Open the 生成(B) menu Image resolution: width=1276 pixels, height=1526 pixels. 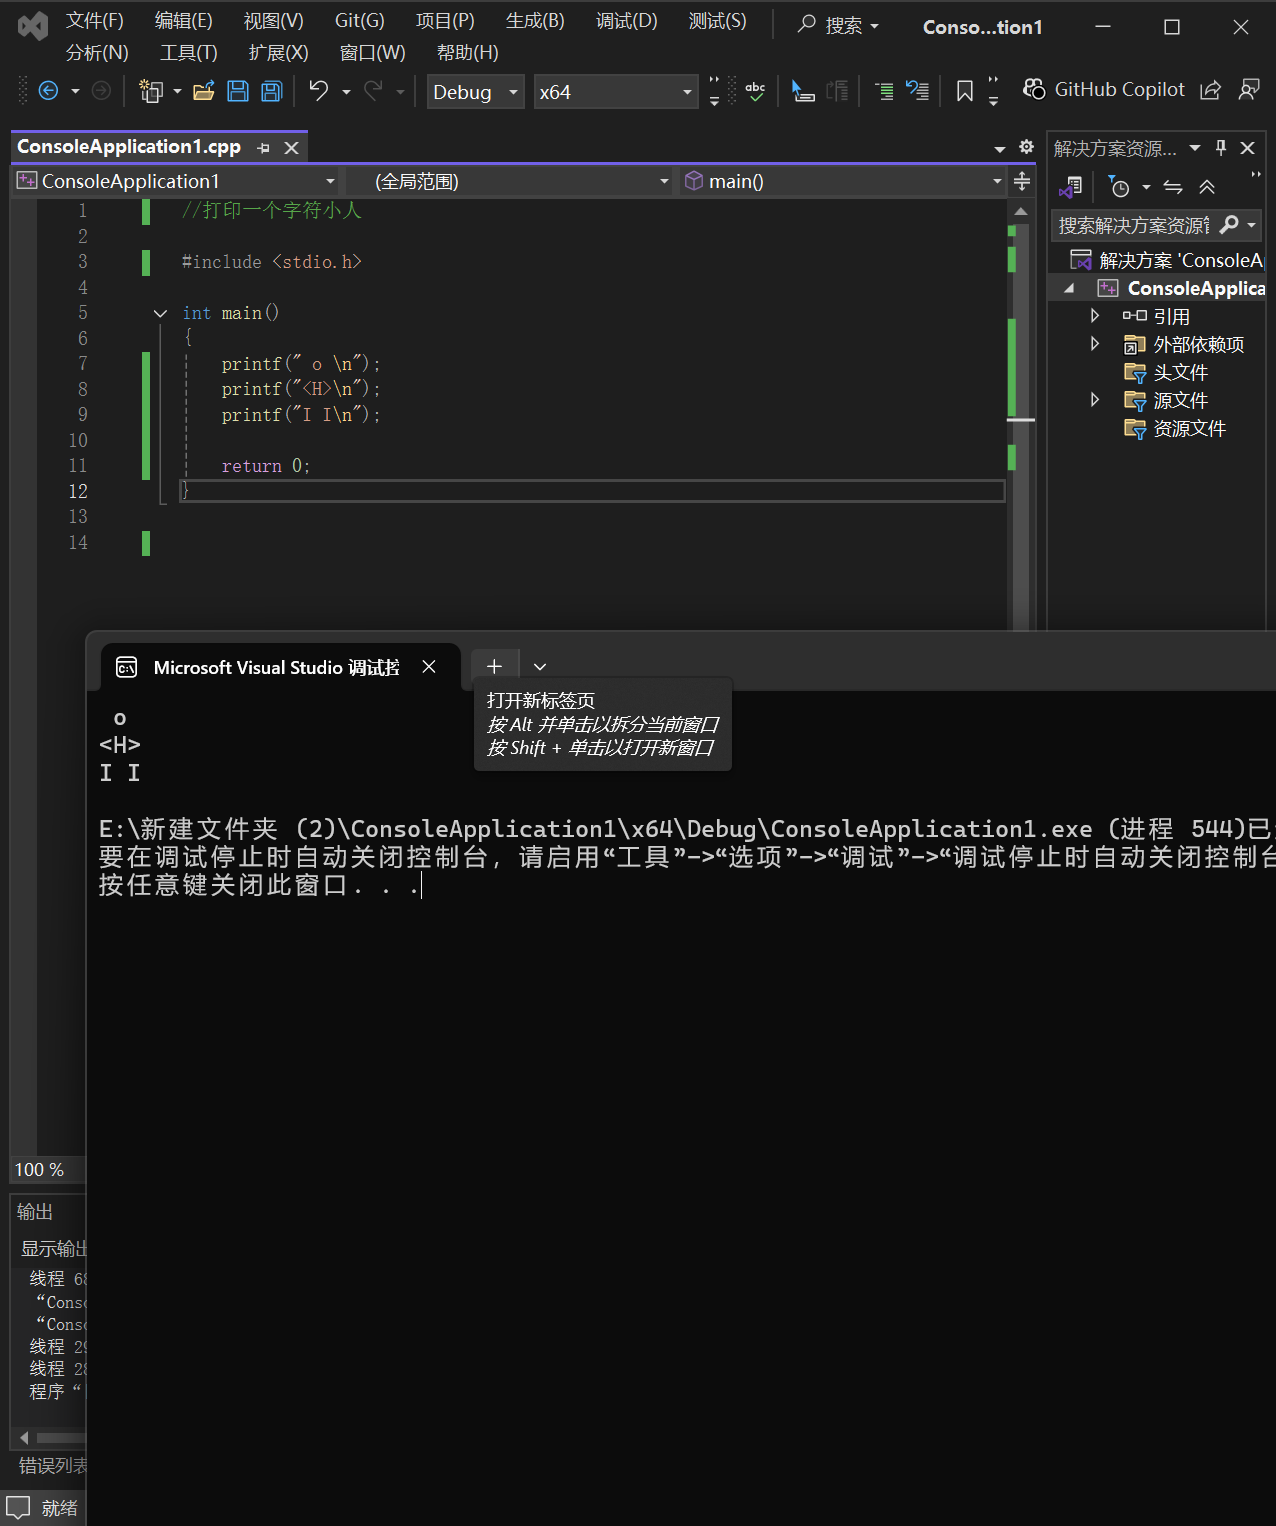tap(535, 21)
